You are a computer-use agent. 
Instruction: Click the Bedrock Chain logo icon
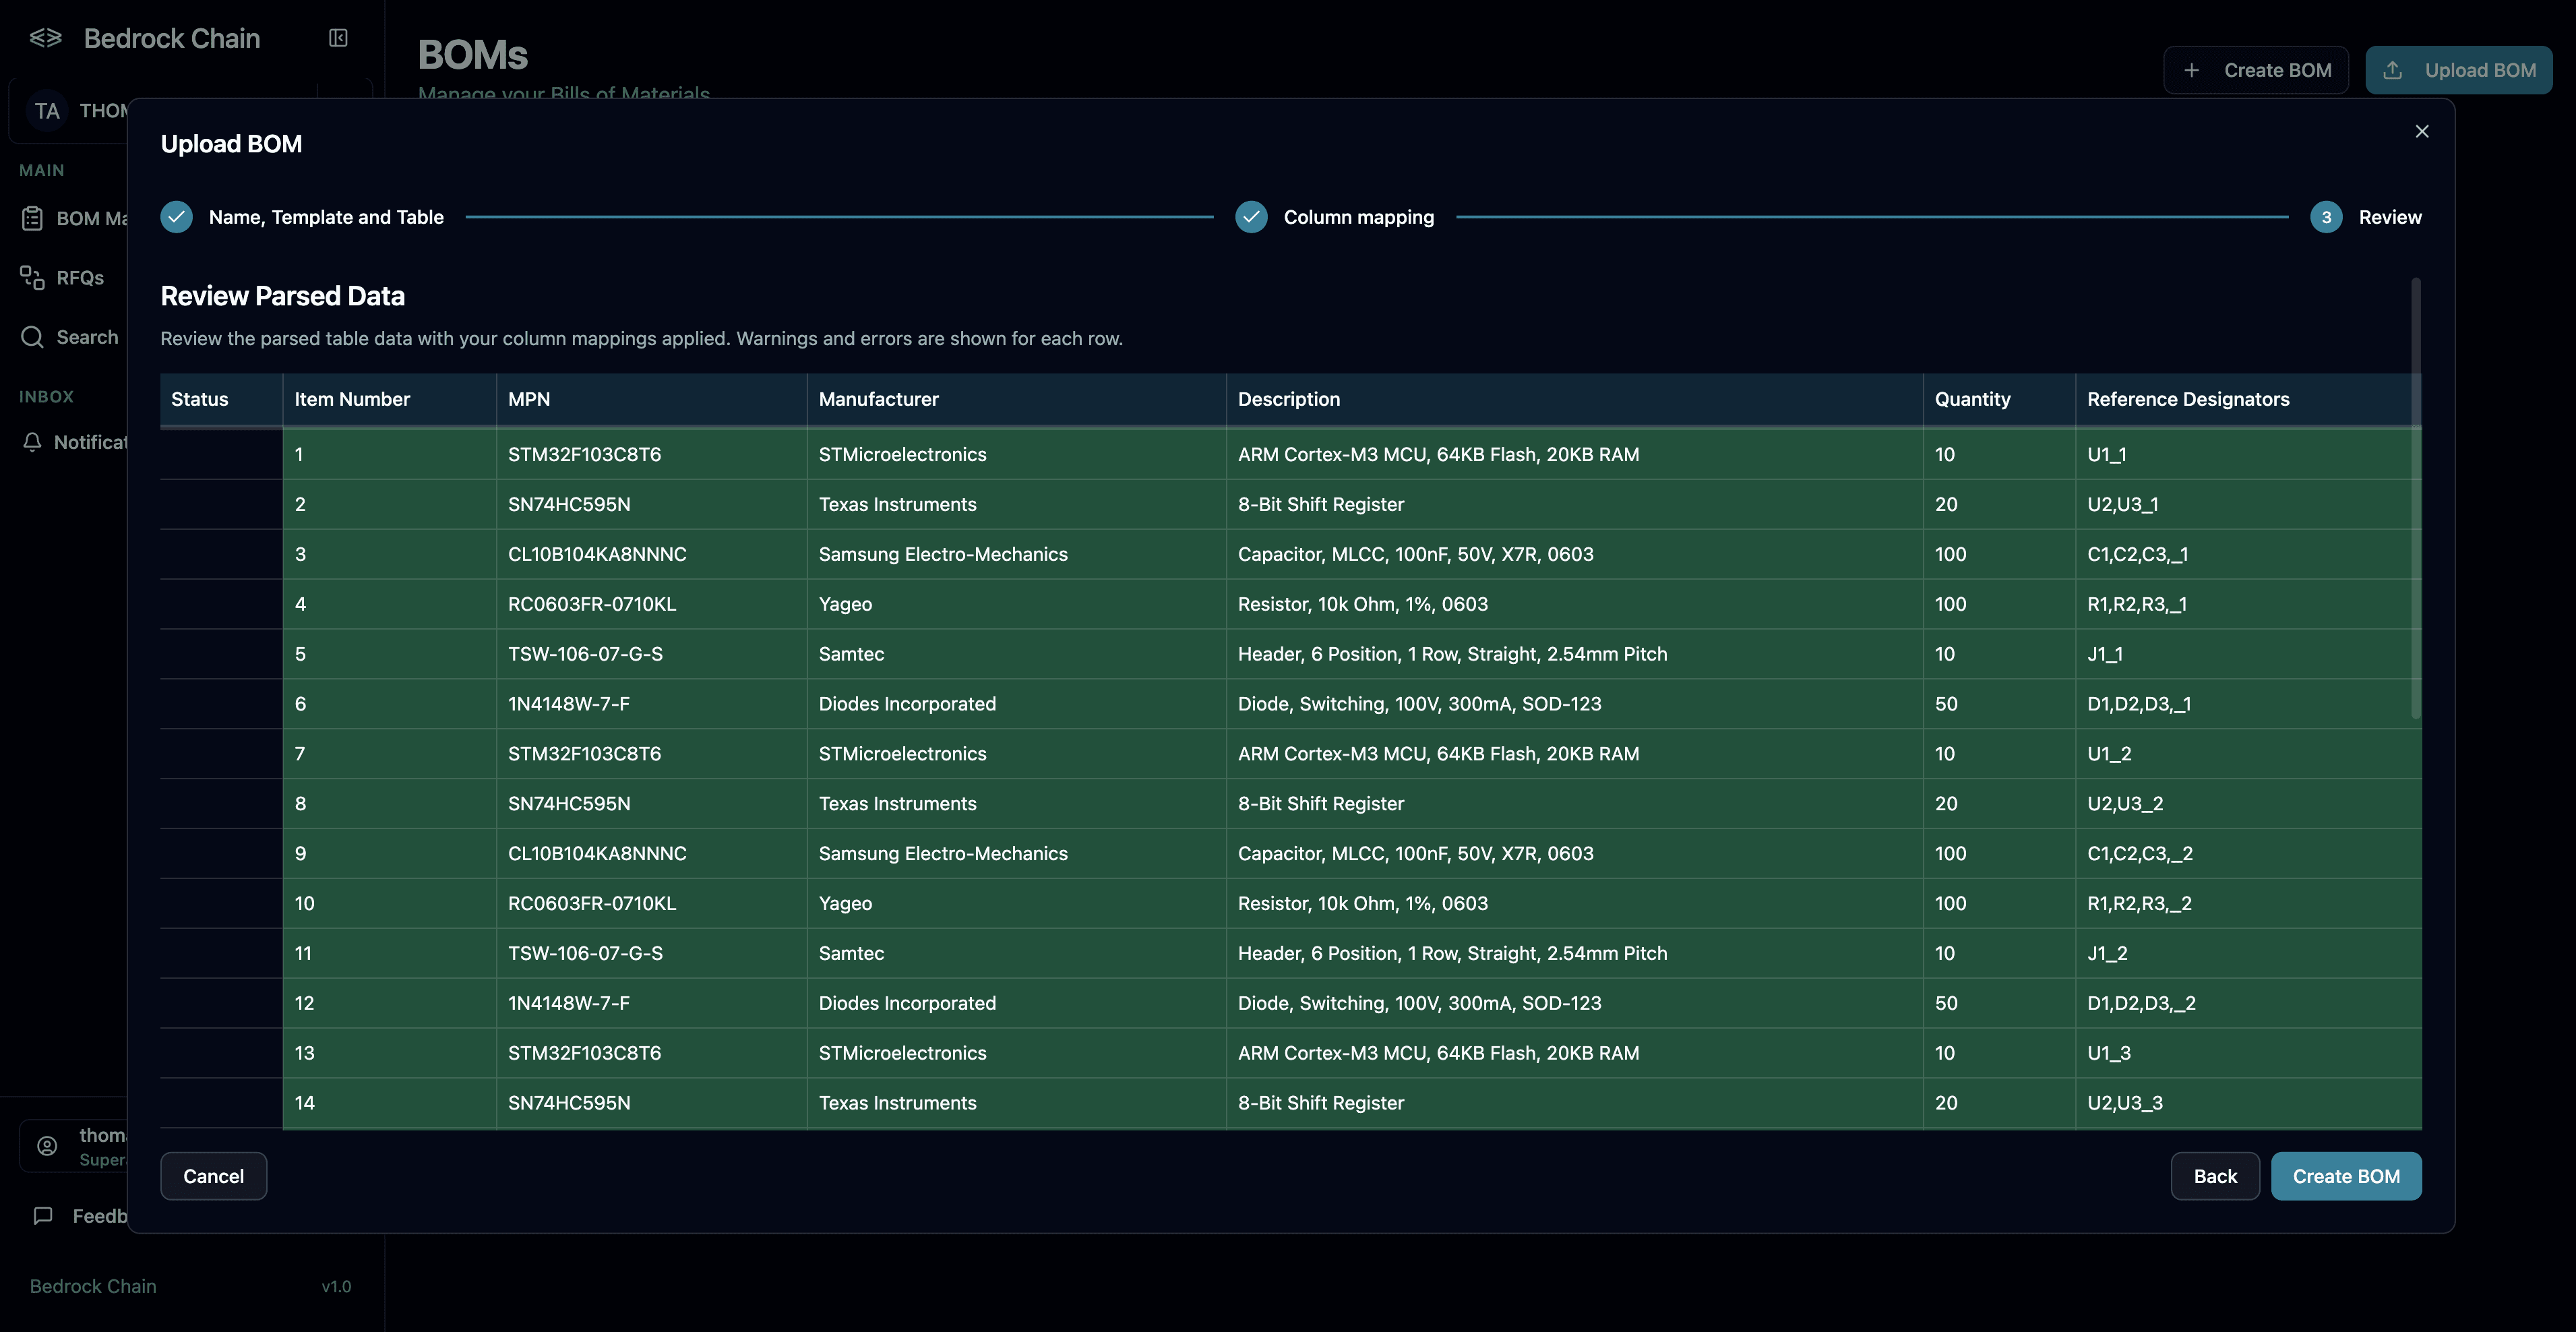click(46, 38)
